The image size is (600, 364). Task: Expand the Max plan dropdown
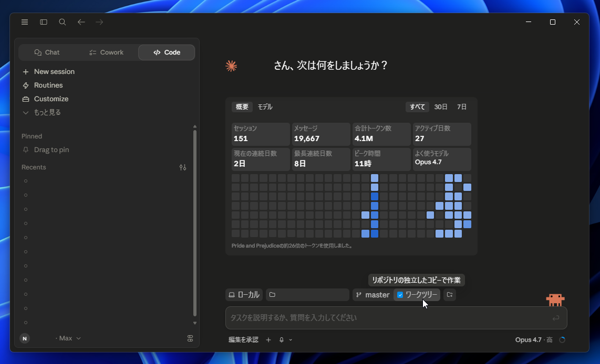(x=68, y=338)
